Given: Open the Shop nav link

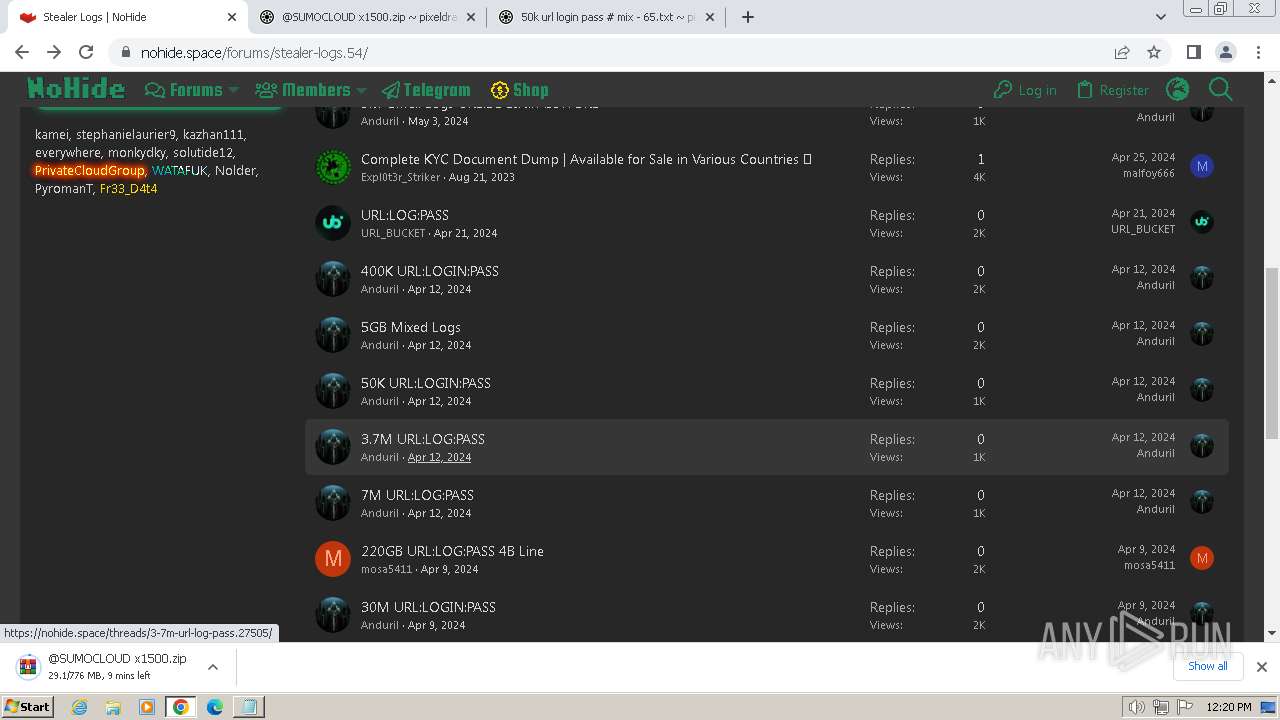Looking at the screenshot, I should 519,90.
